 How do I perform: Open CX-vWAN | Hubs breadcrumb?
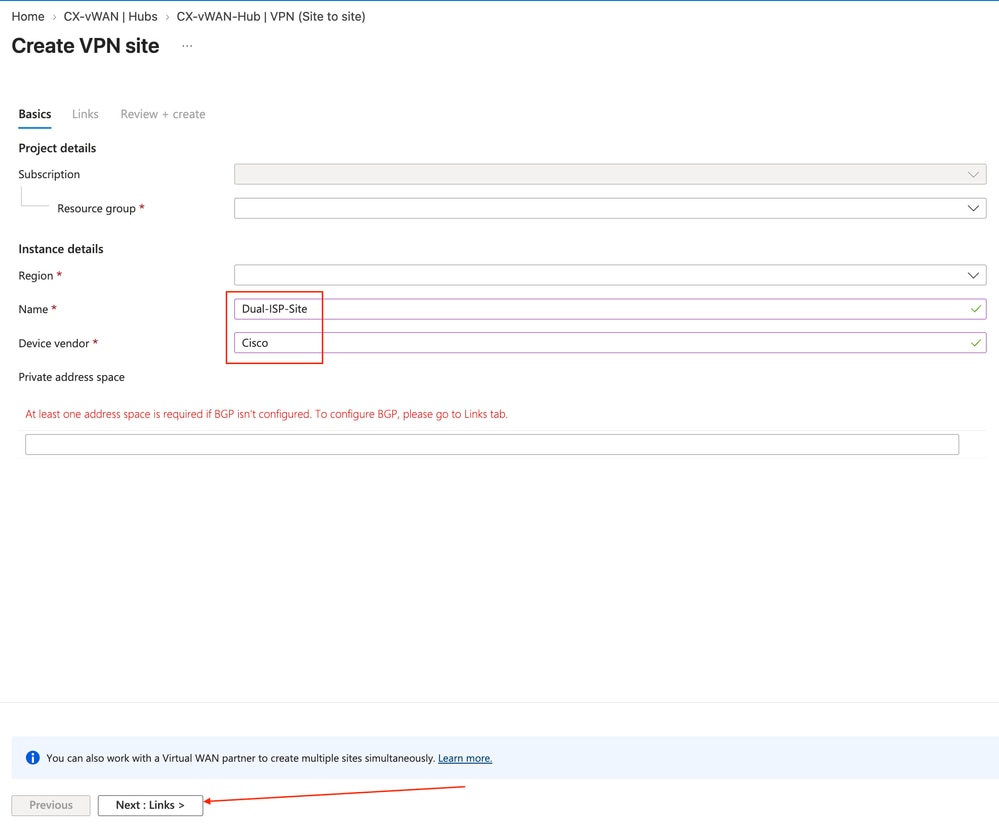(x=110, y=17)
